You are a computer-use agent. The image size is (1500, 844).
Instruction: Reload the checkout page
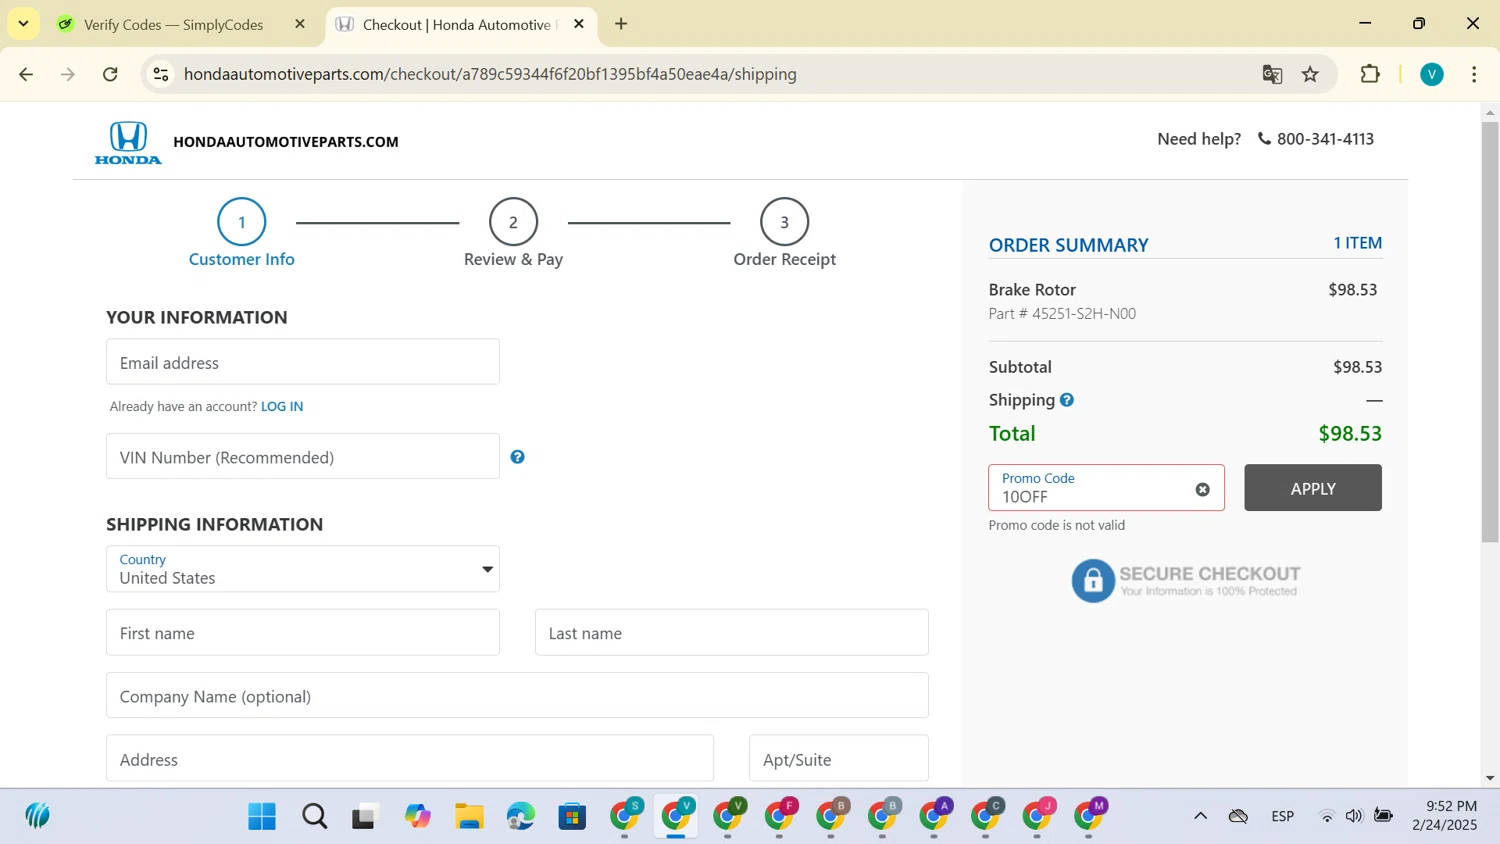coord(111,74)
